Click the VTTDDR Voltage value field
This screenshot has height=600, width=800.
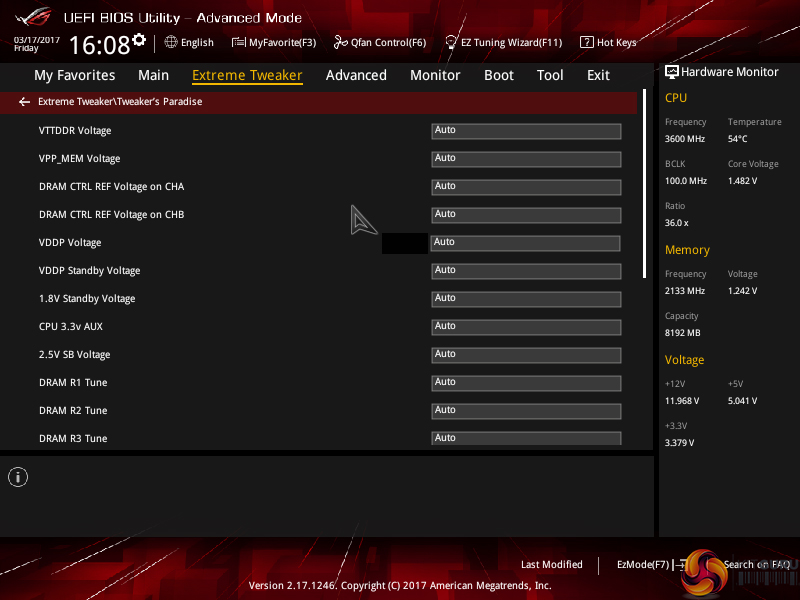[x=526, y=131]
